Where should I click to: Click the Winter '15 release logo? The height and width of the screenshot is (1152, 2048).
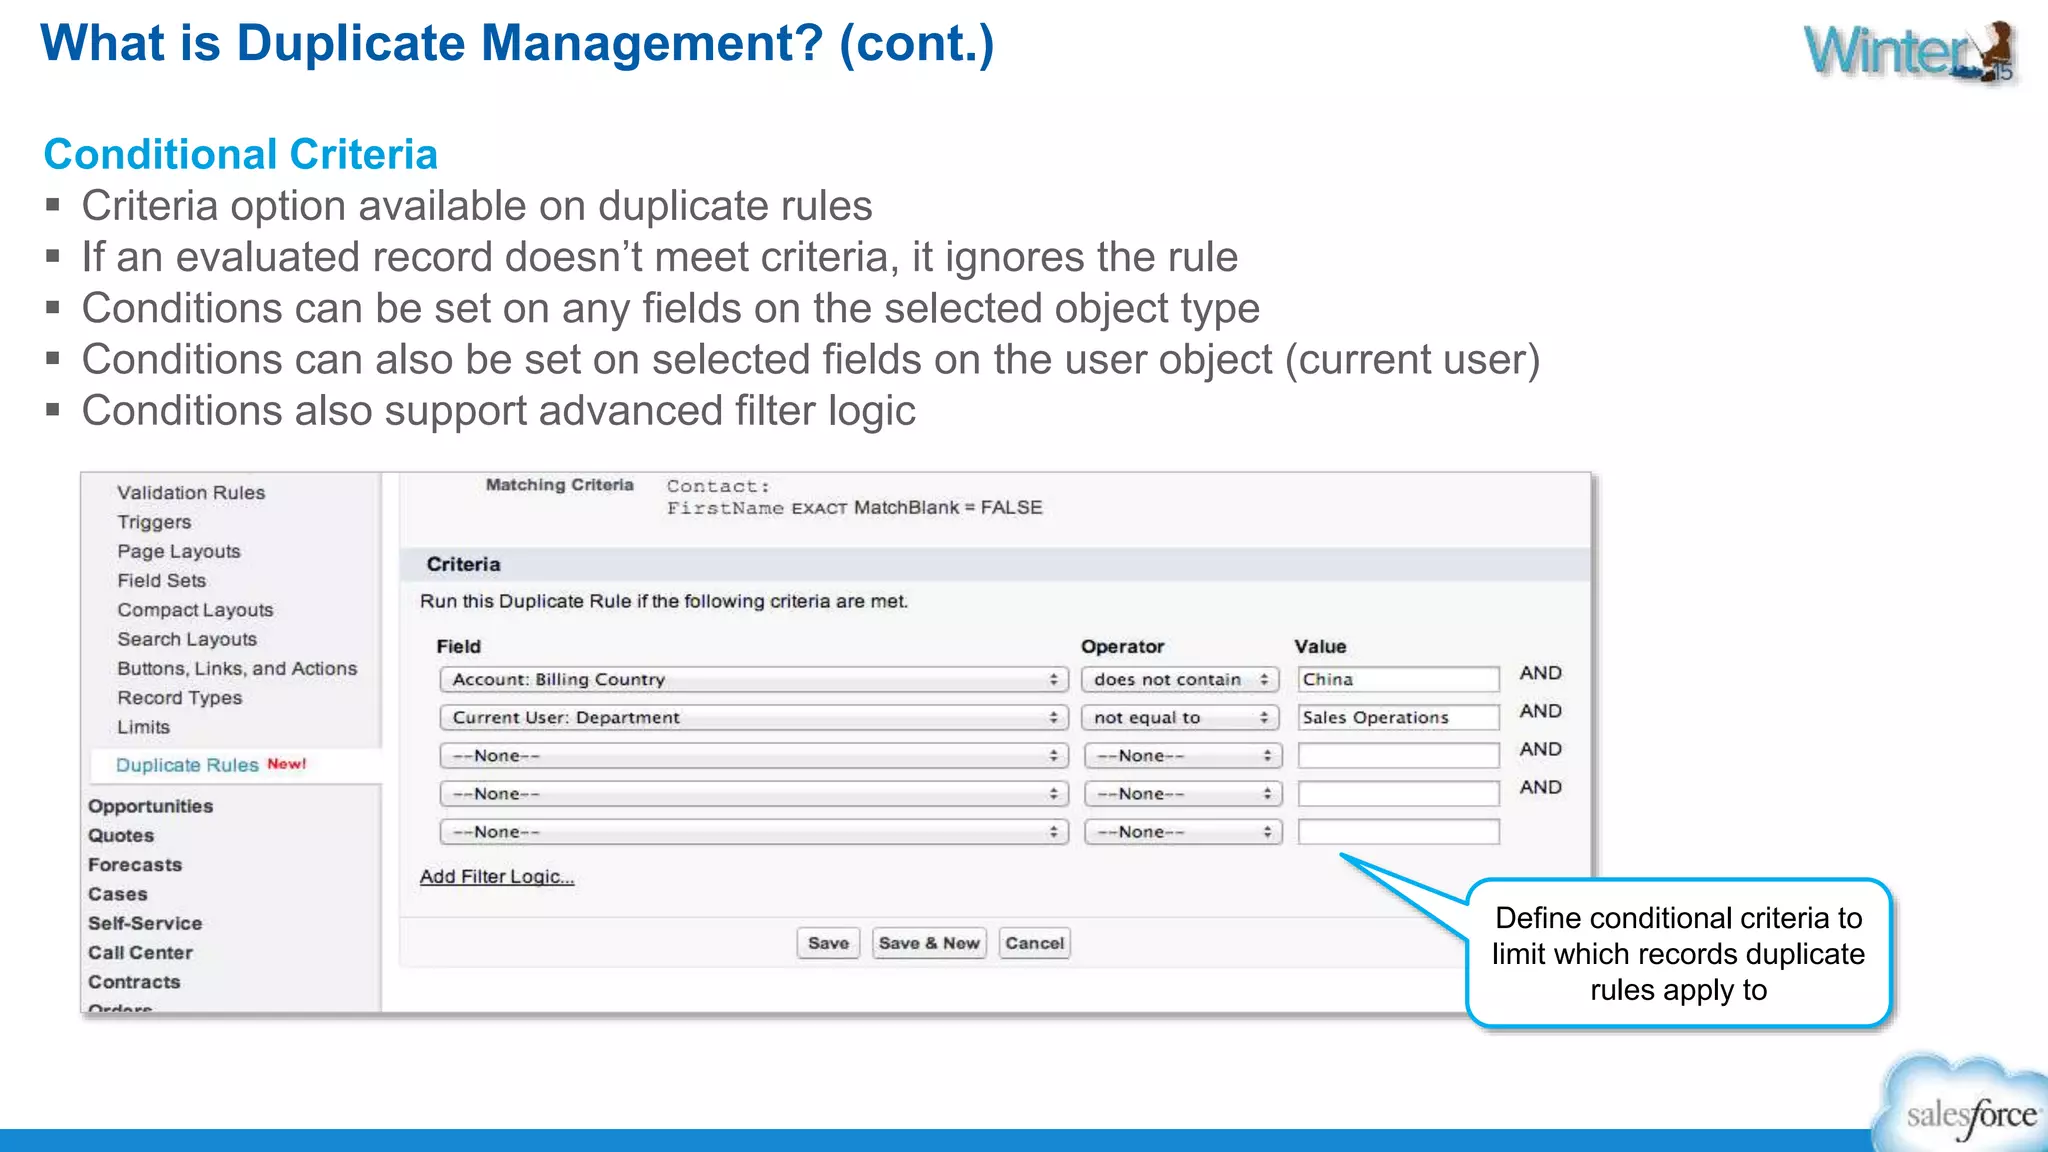click(1910, 52)
